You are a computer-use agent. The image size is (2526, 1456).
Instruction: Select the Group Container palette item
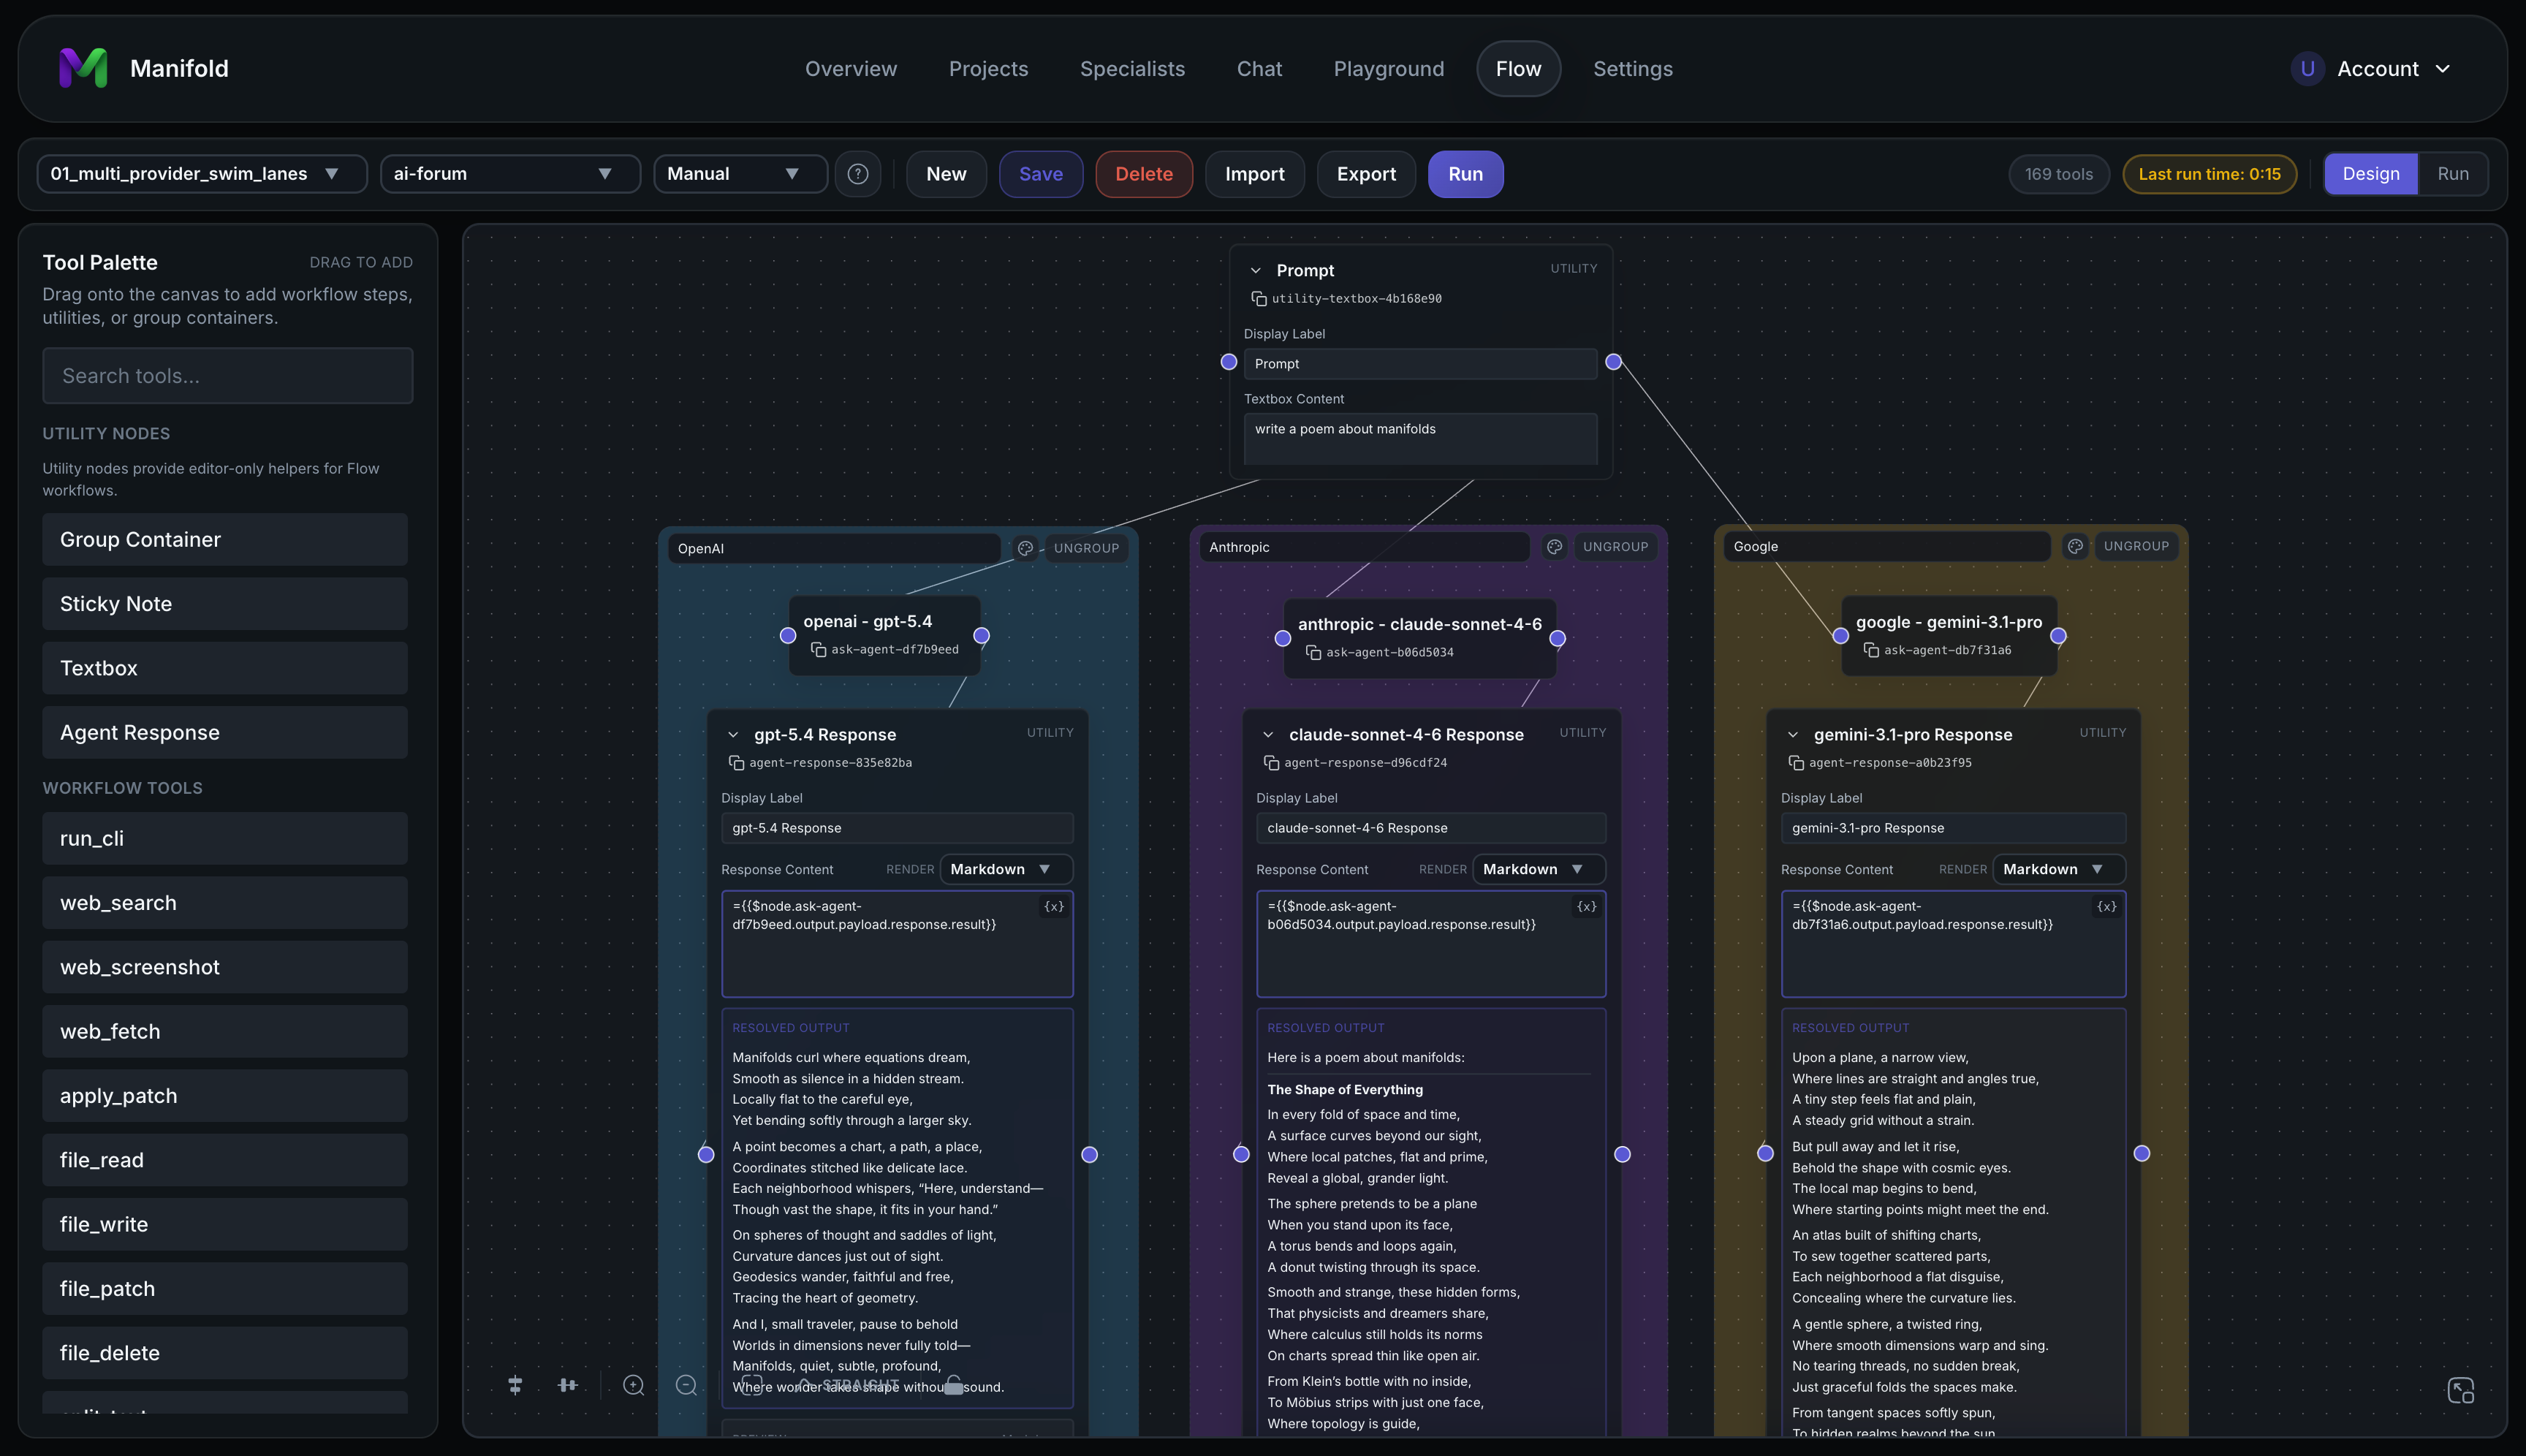pos(225,540)
